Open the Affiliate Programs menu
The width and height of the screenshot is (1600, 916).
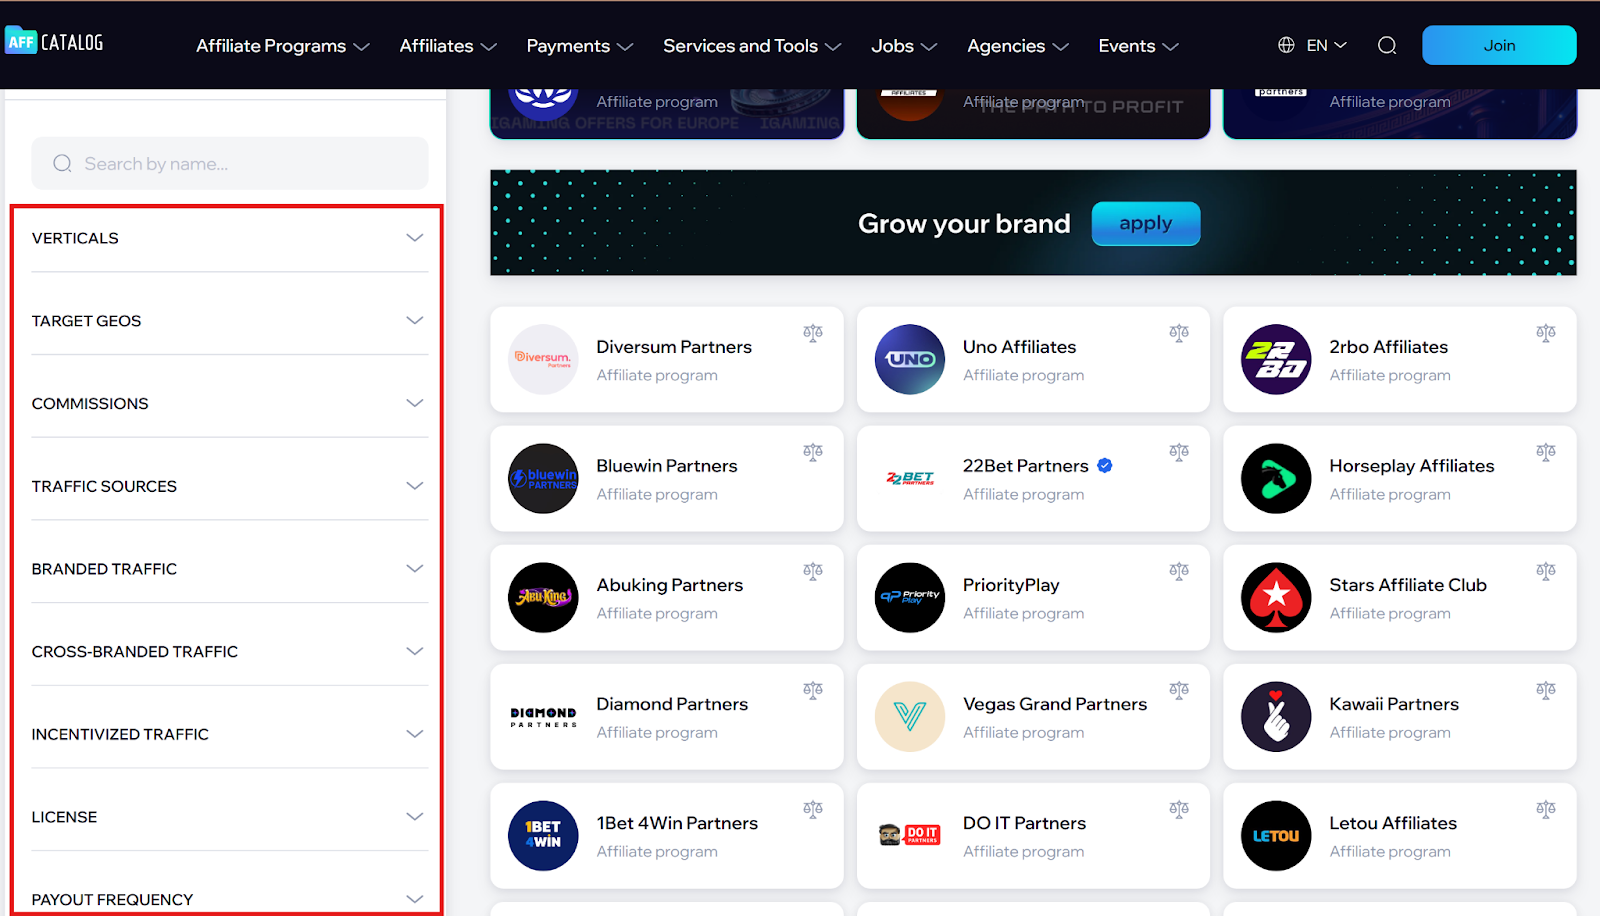tap(282, 46)
